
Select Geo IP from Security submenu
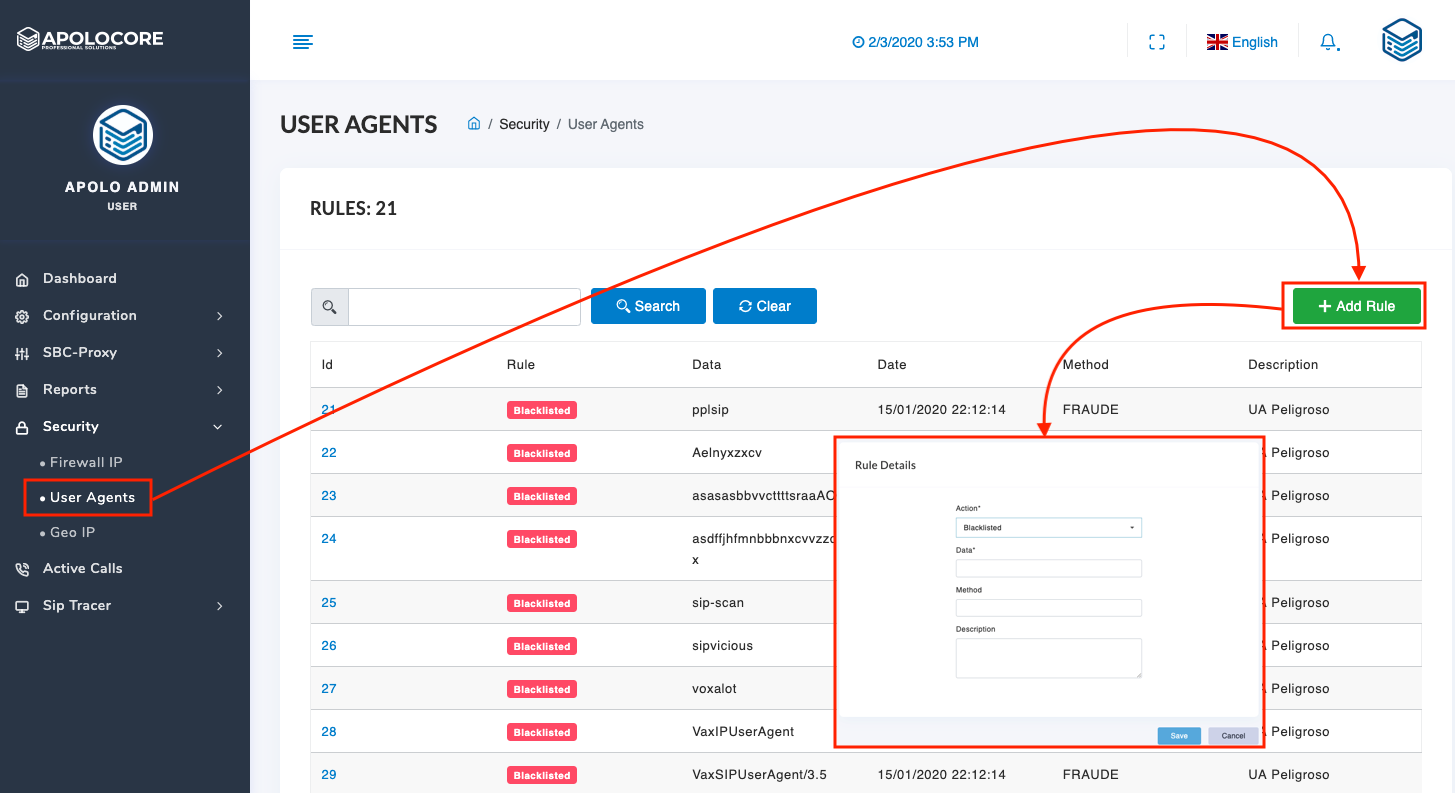(x=72, y=533)
